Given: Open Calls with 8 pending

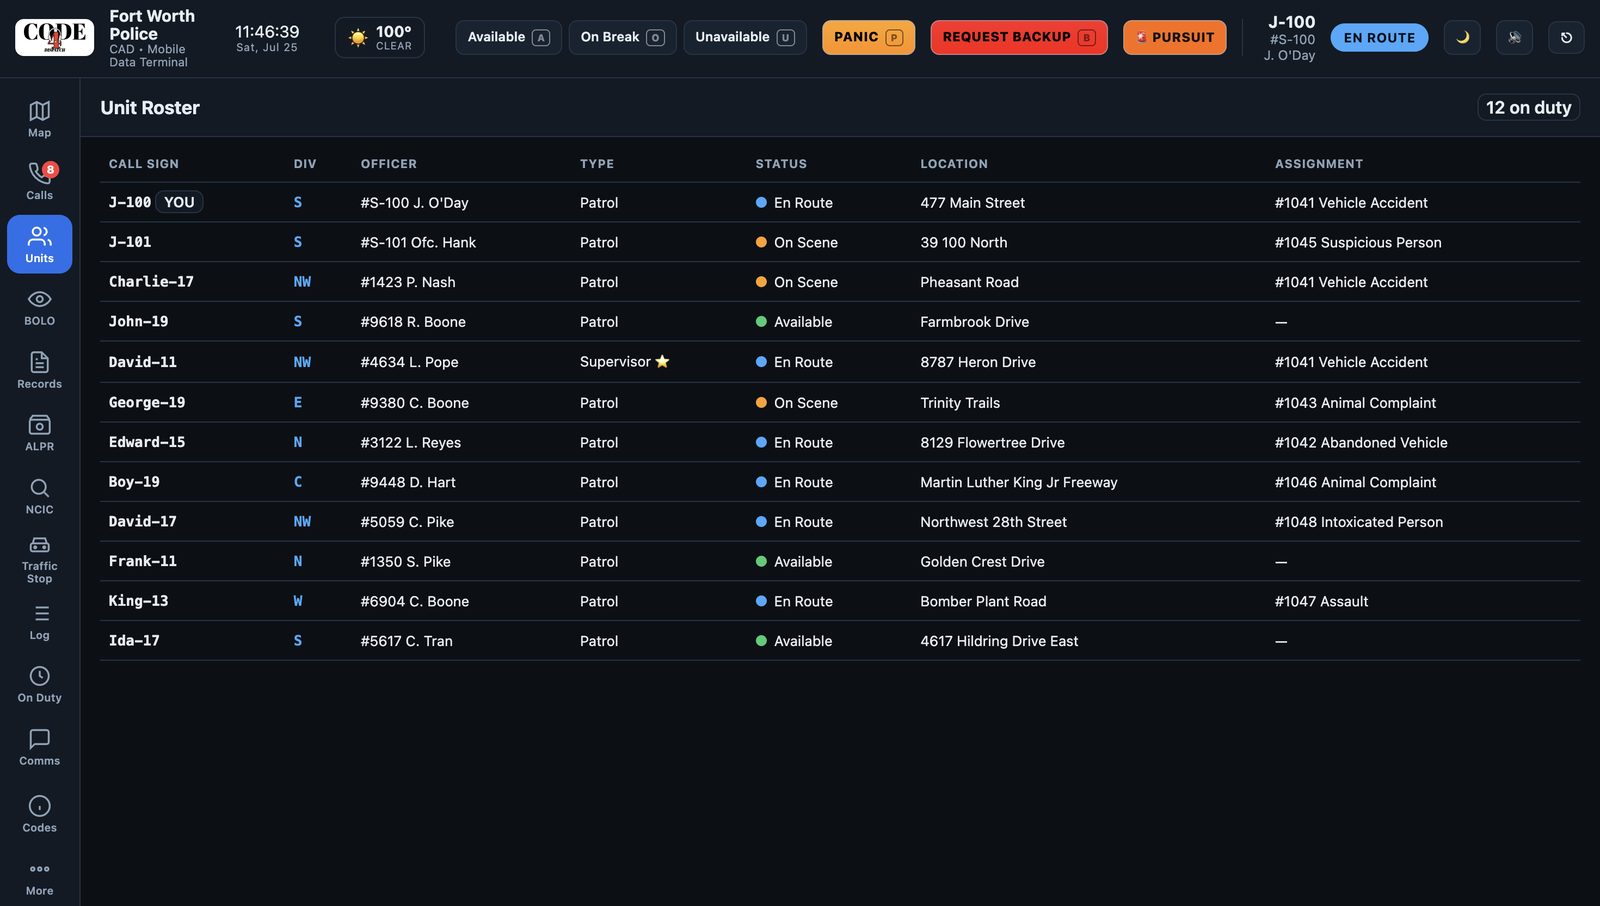Looking at the screenshot, I should click(39, 181).
